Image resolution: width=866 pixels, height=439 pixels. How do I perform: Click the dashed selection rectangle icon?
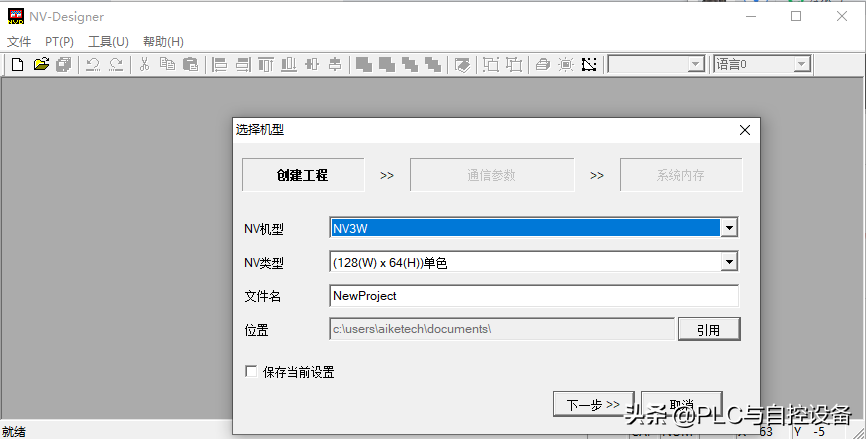coord(589,65)
